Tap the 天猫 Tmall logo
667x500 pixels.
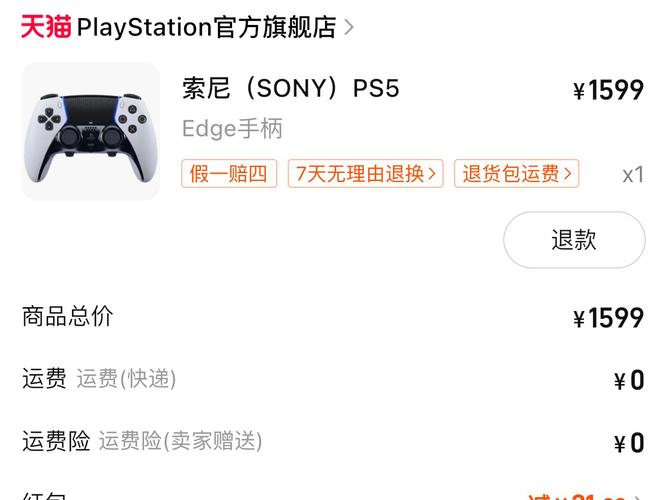pos(46,27)
